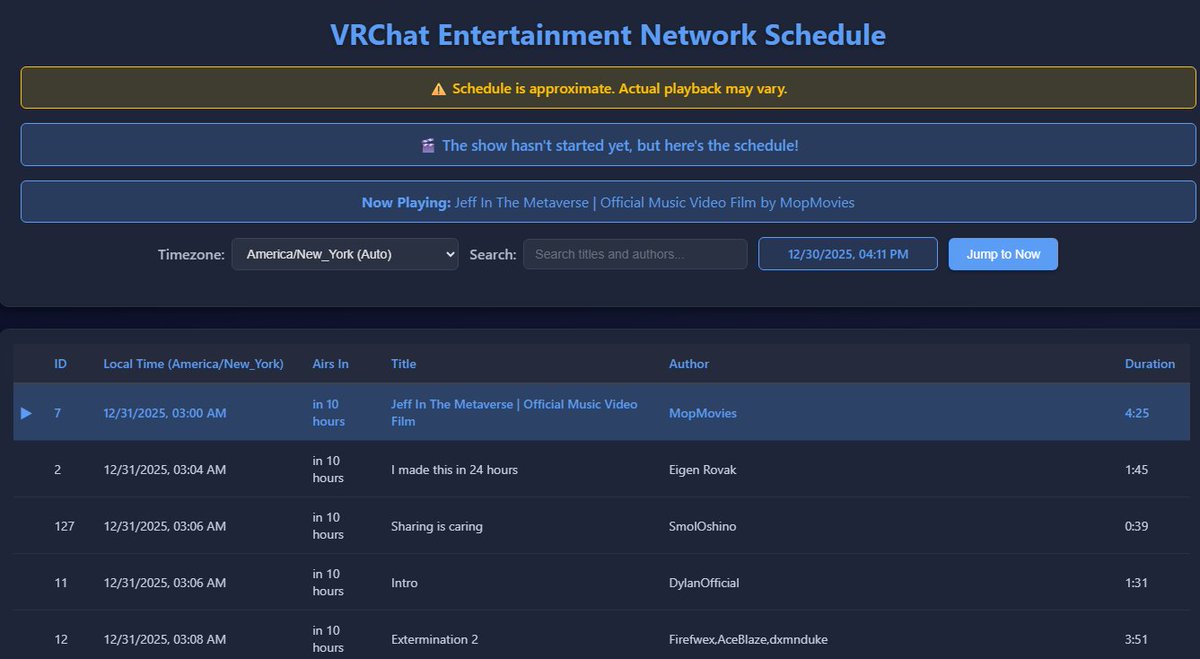Click the 12/31/2025, 03:04 AM time cell
Image resolution: width=1200 pixels, height=659 pixels.
click(x=165, y=470)
